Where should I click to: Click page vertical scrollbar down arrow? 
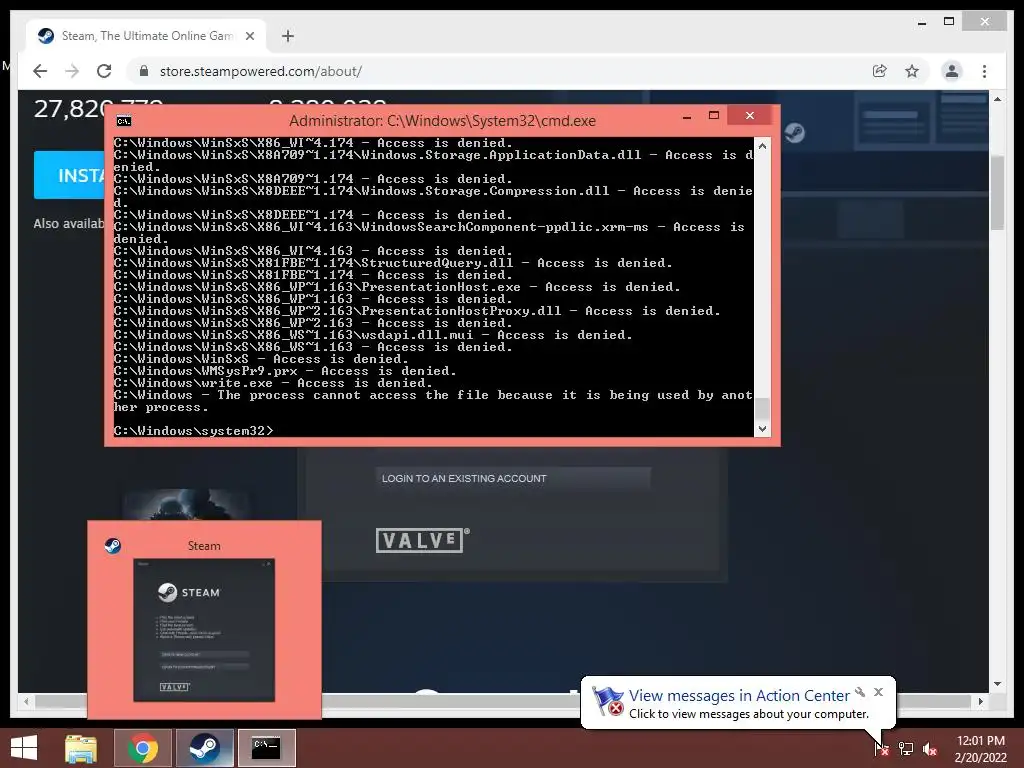(997, 684)
